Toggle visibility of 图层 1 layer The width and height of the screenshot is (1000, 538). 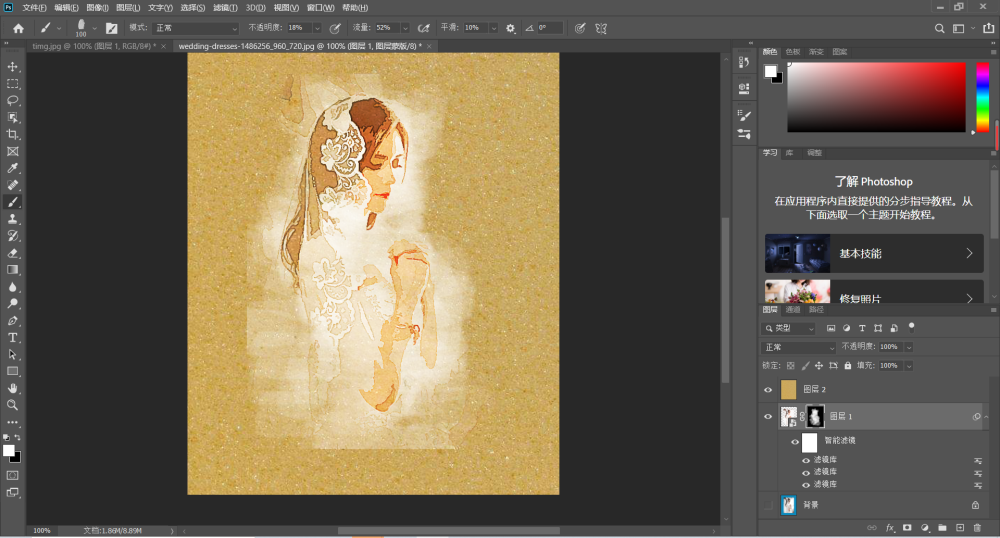(x=768, y=417)
